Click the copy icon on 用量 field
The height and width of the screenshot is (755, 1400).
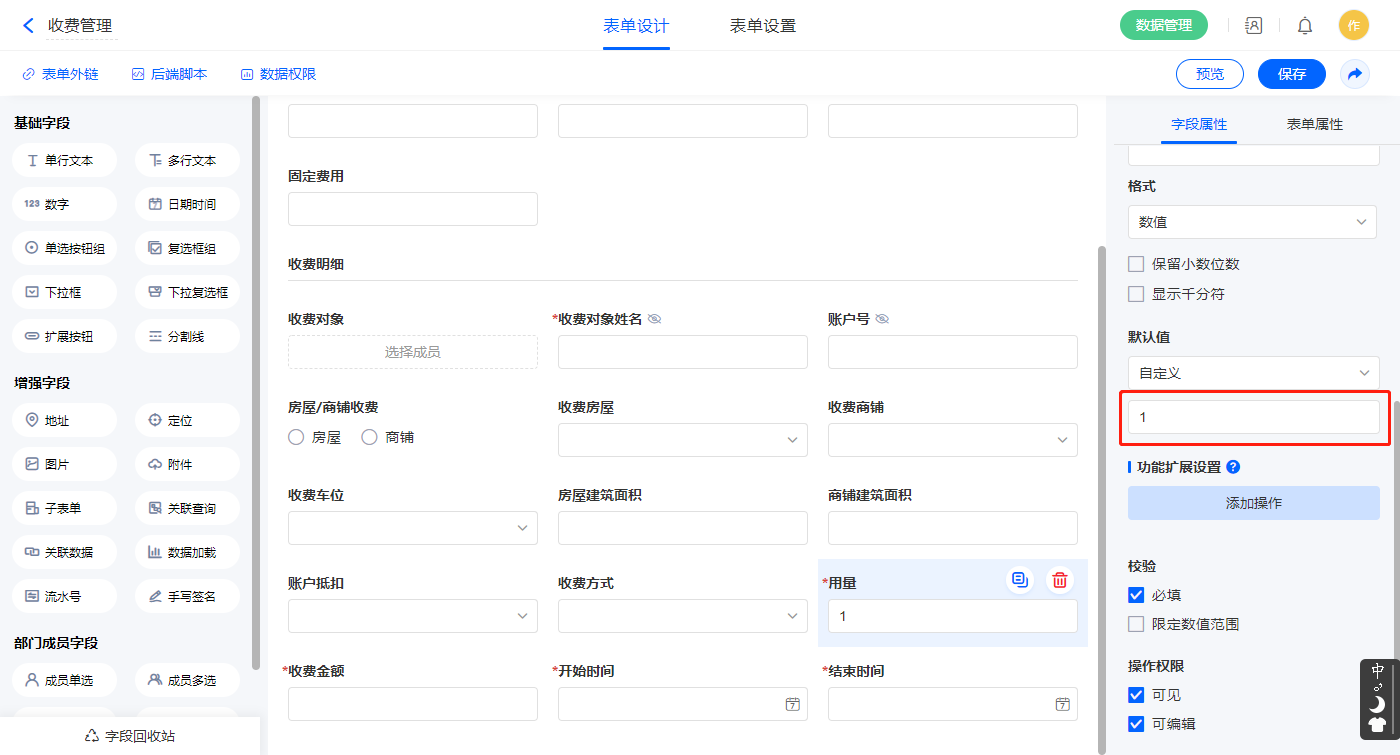pyautogui.click(x=1019, y=580)
